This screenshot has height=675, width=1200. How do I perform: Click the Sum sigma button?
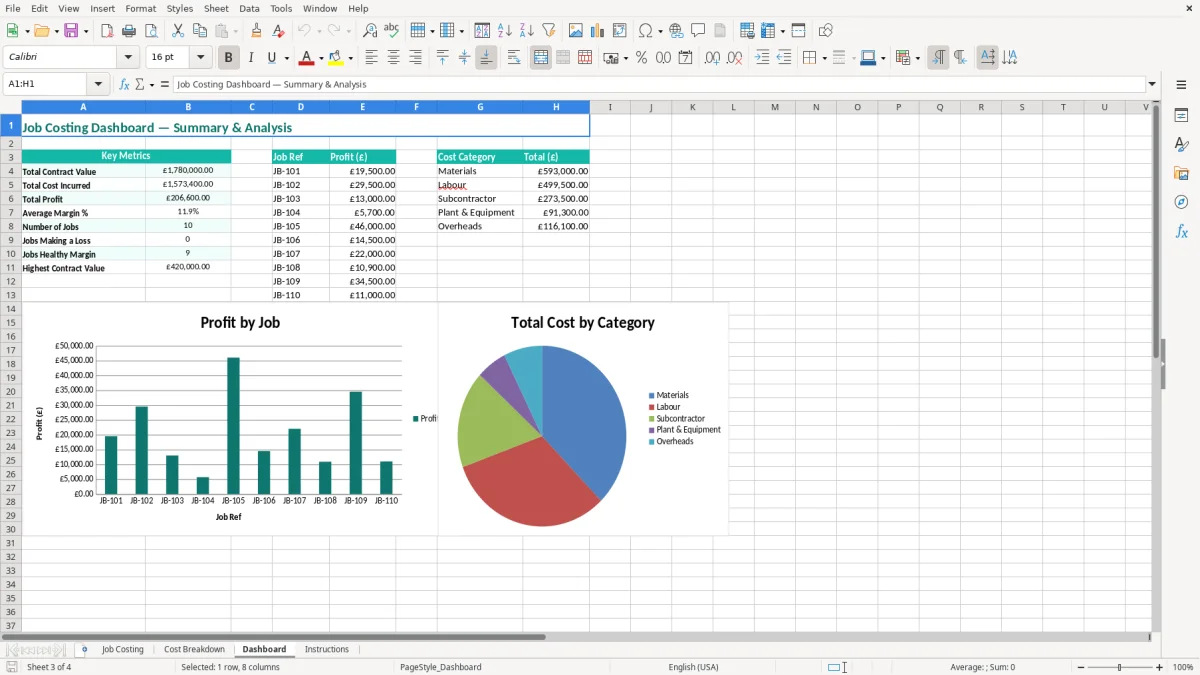point(141,84)
